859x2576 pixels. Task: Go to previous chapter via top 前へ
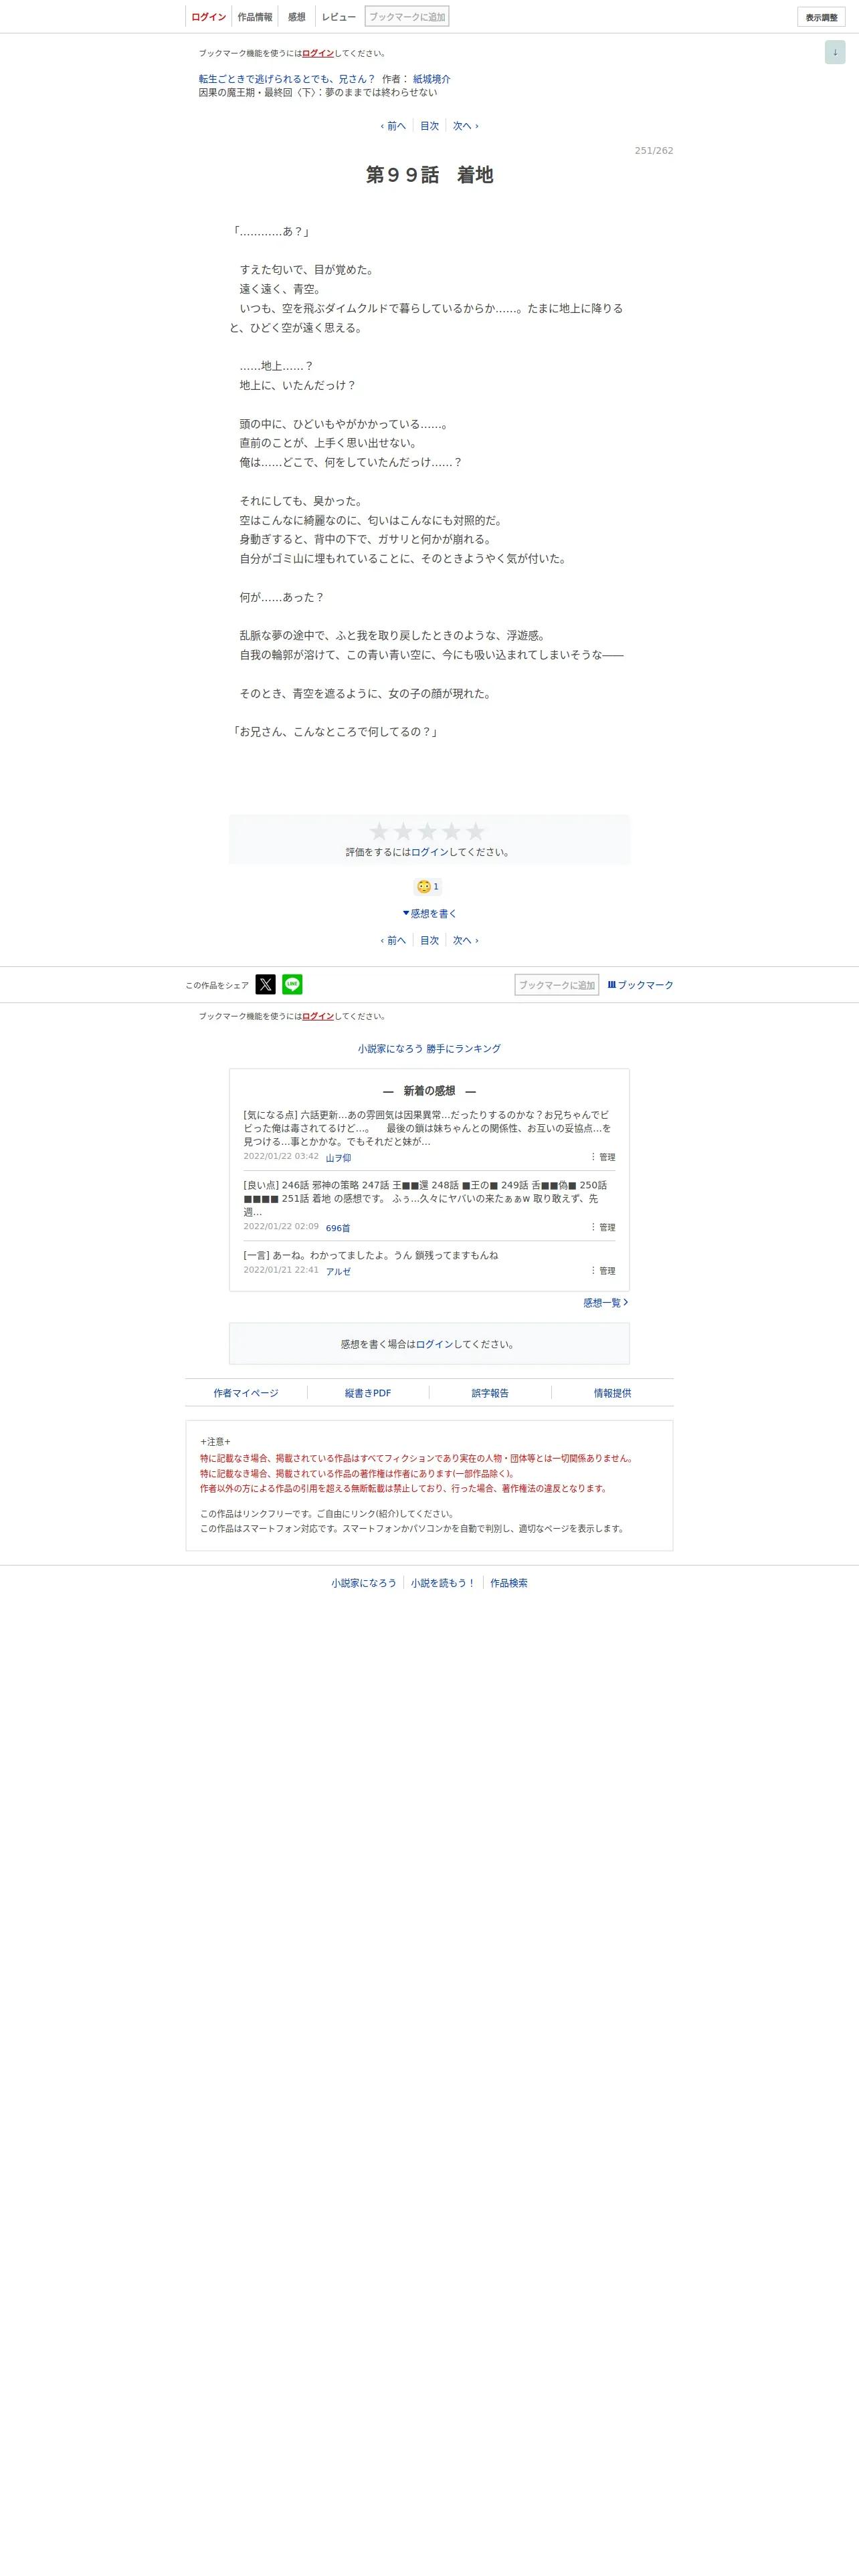pos(393,126)
